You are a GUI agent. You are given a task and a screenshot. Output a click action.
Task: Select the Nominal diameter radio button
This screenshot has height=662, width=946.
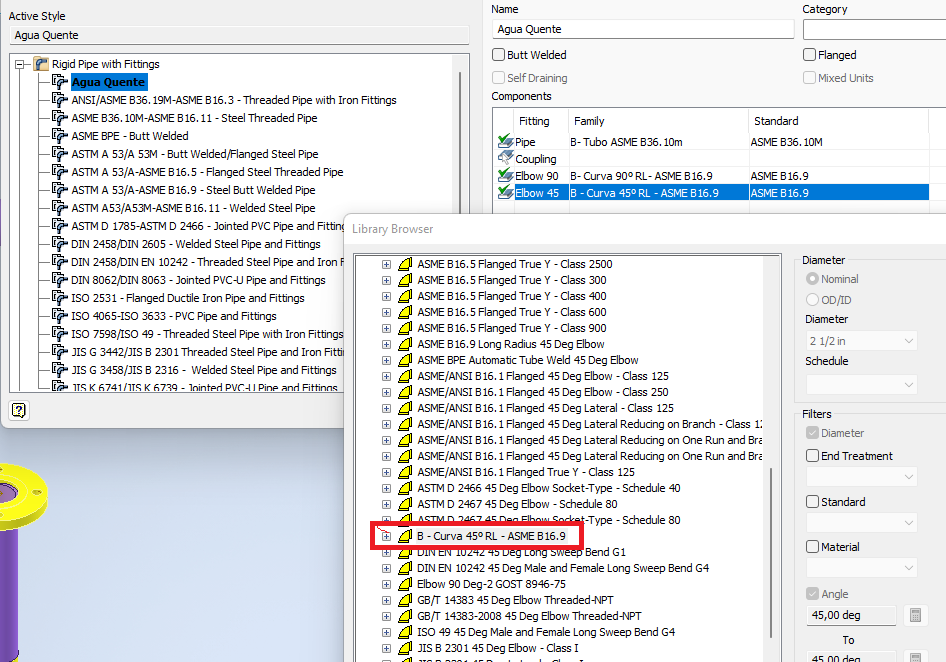813,279
